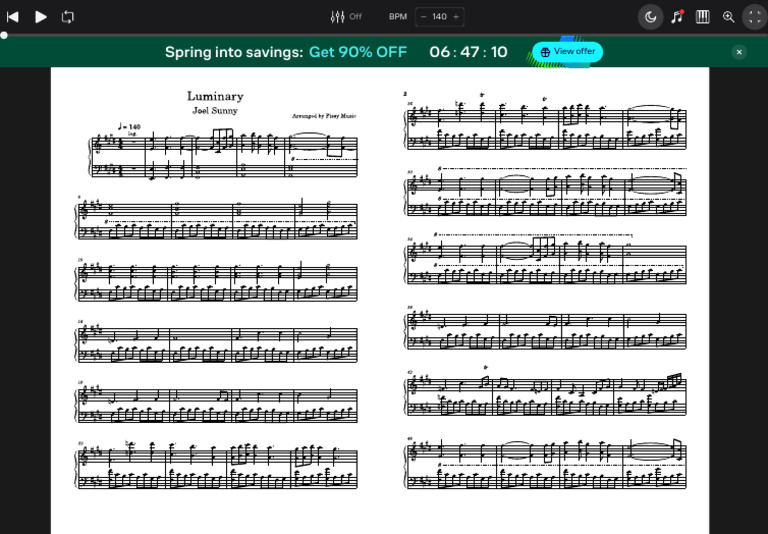Click the Joel Sunny composer text
Image resolution: width=768 pixels, height=534 pixels.
215,111
